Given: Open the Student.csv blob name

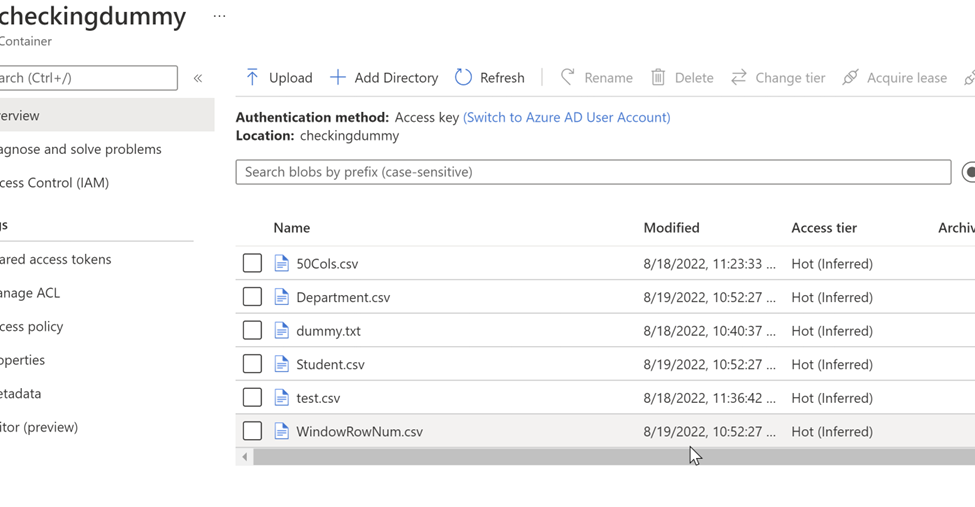Looking at the screenshot, I should pos(330,365).
